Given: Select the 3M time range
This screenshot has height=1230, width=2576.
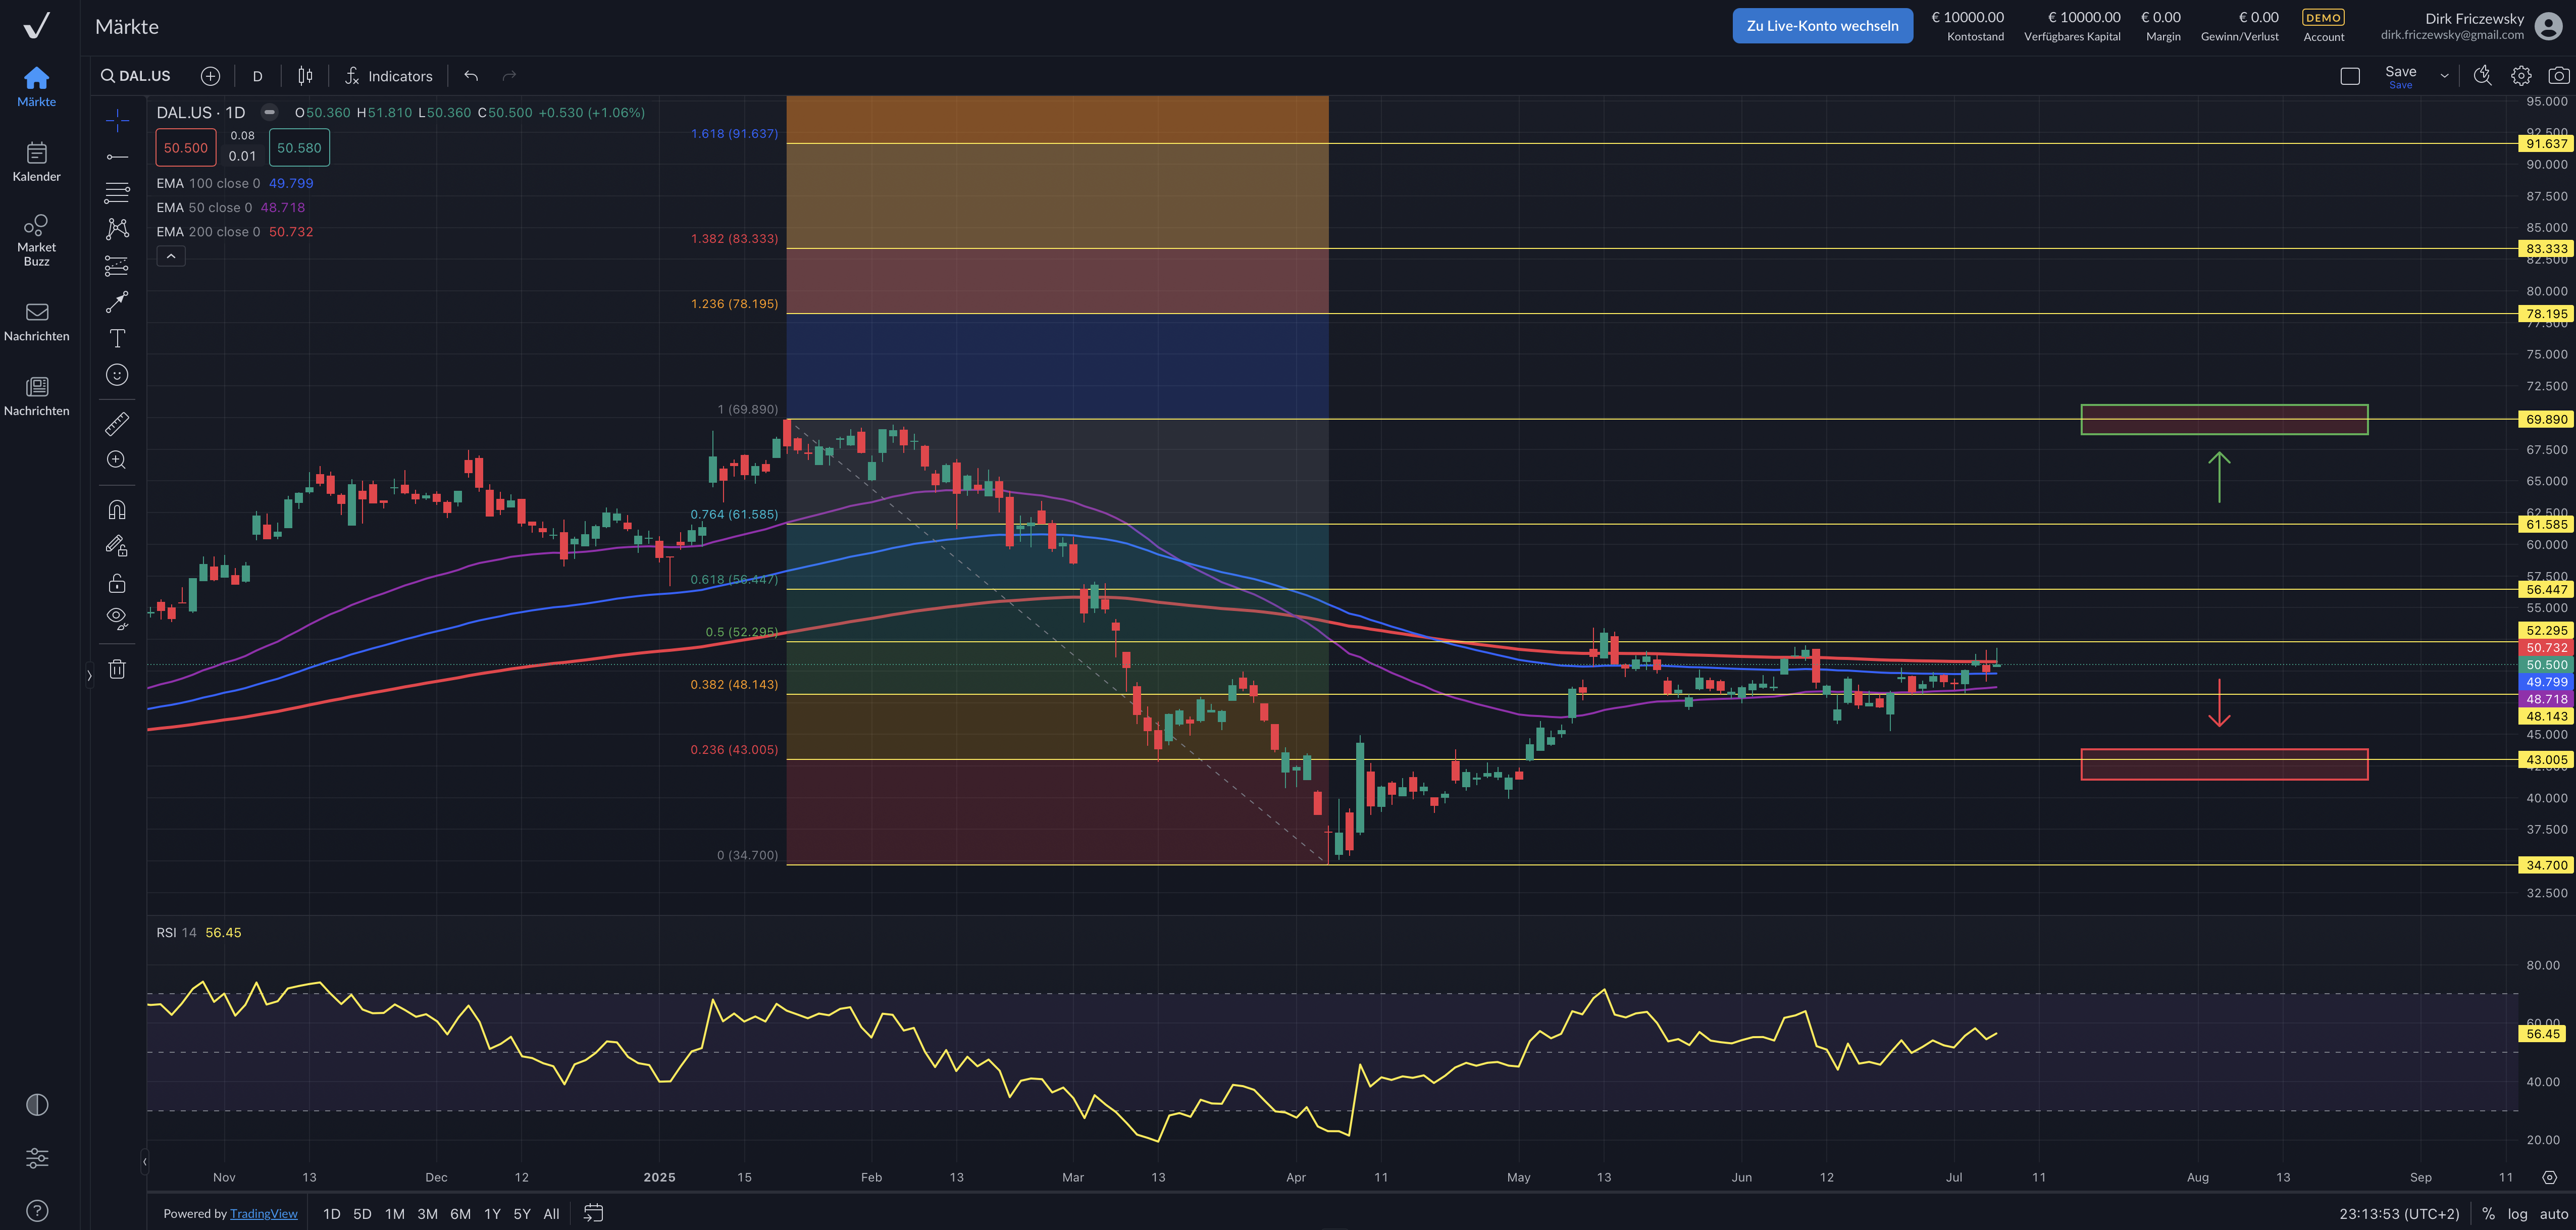Looking at the screenshot, I should [x=427, y=1213].
